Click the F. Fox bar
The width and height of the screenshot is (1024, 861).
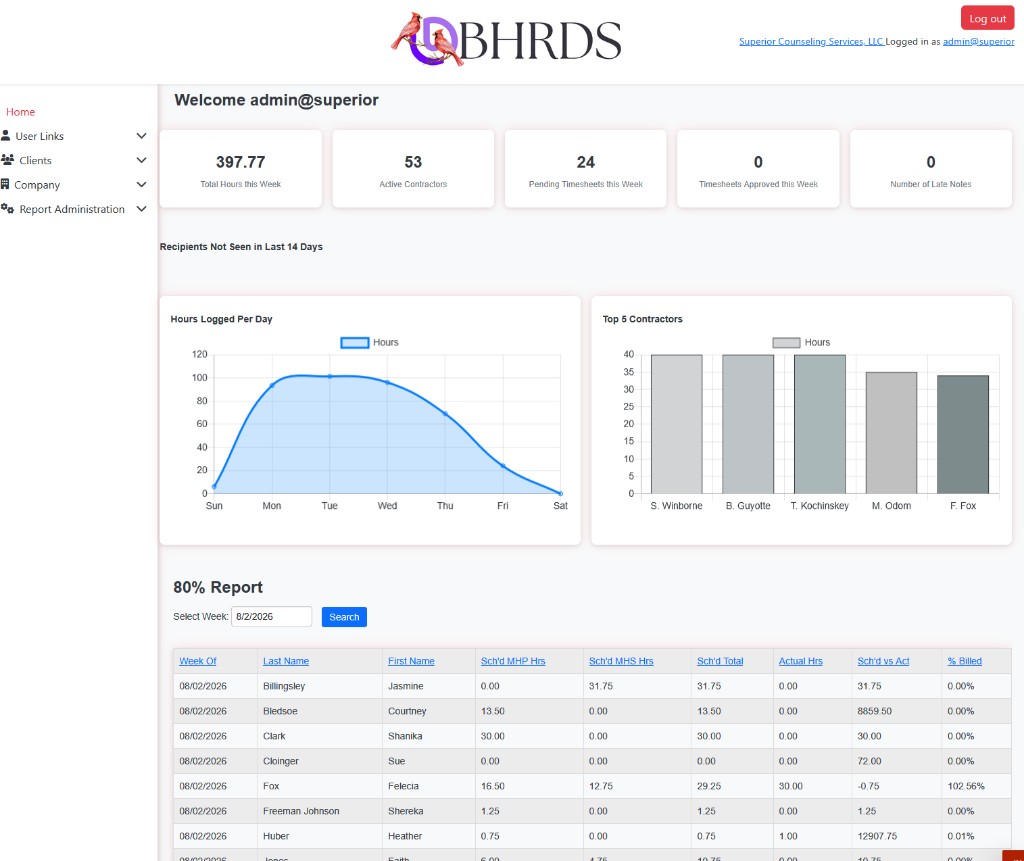point(963,434)
